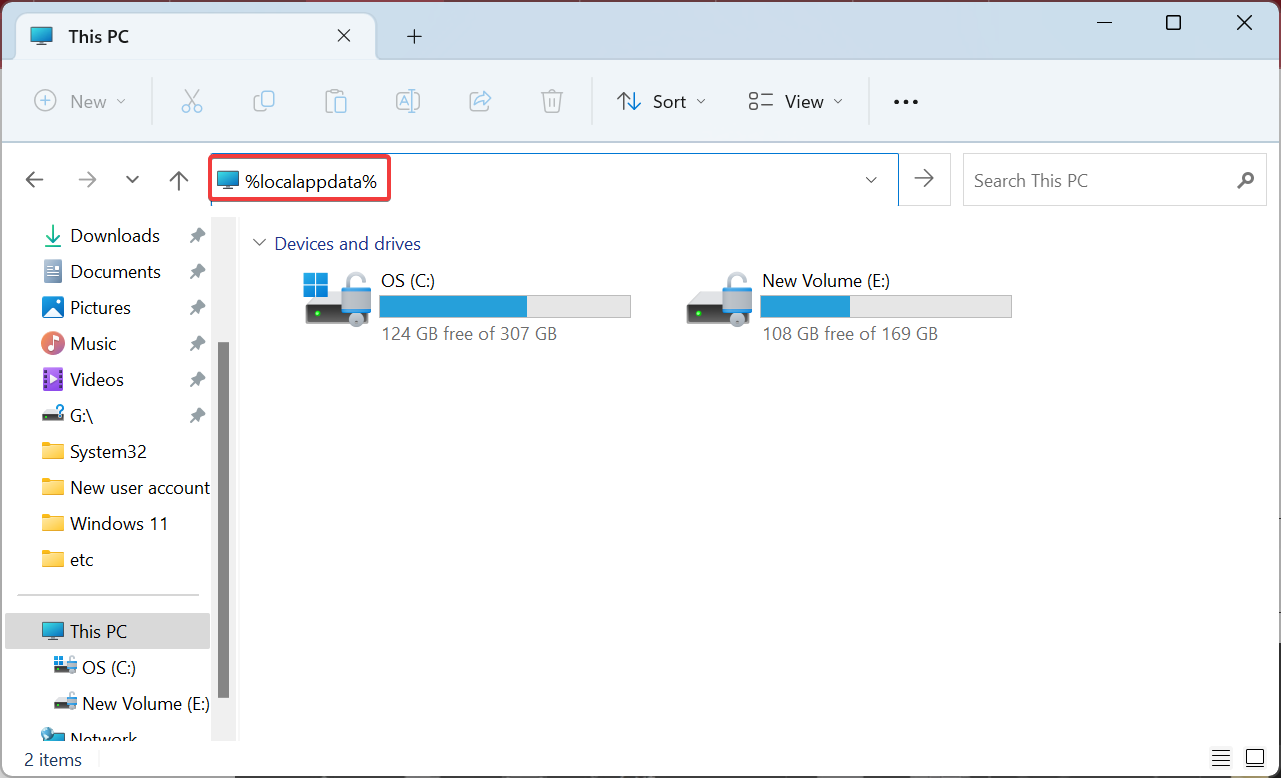Collapse the Devices and drives group
The height and width of the screenshot is (778, 1281).
pos(260,243)
